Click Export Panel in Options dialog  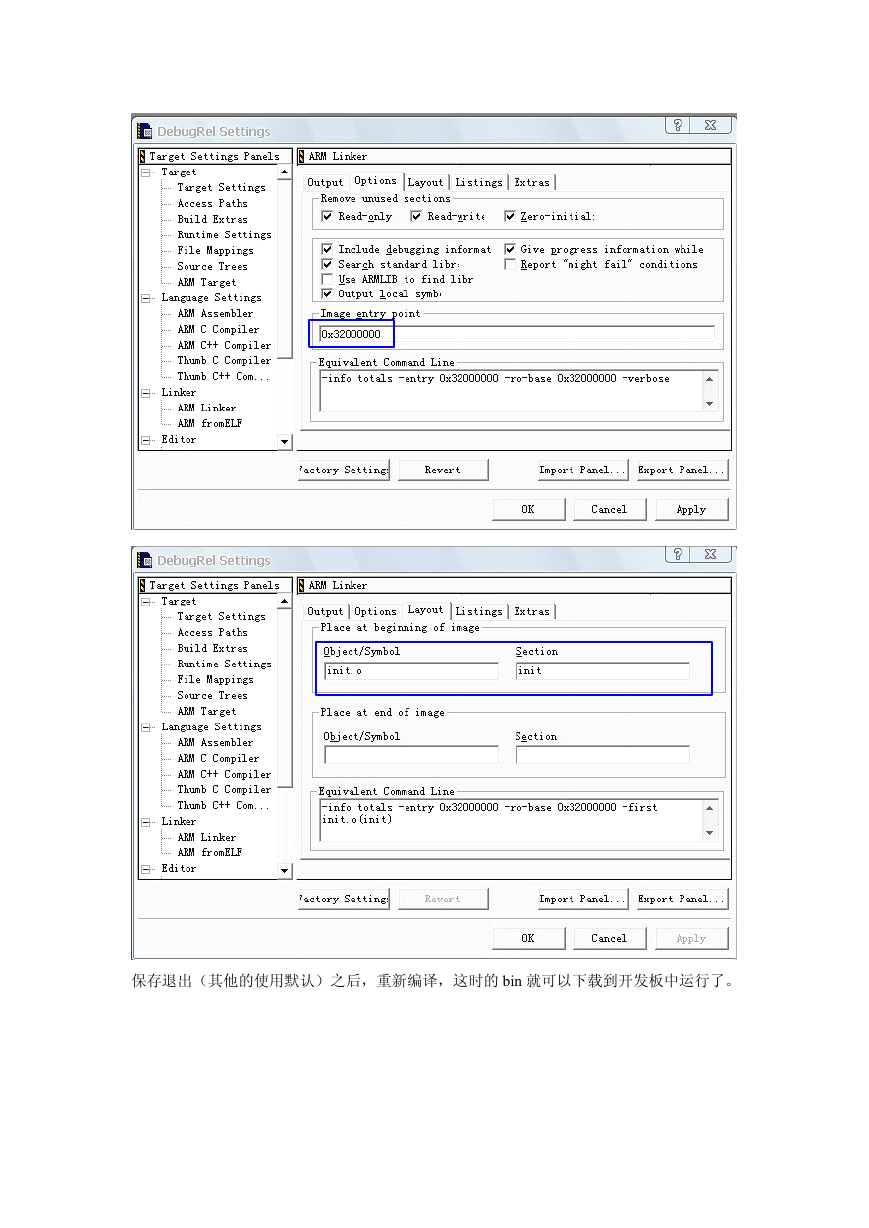pyautogui.click(x=683, y=470)
